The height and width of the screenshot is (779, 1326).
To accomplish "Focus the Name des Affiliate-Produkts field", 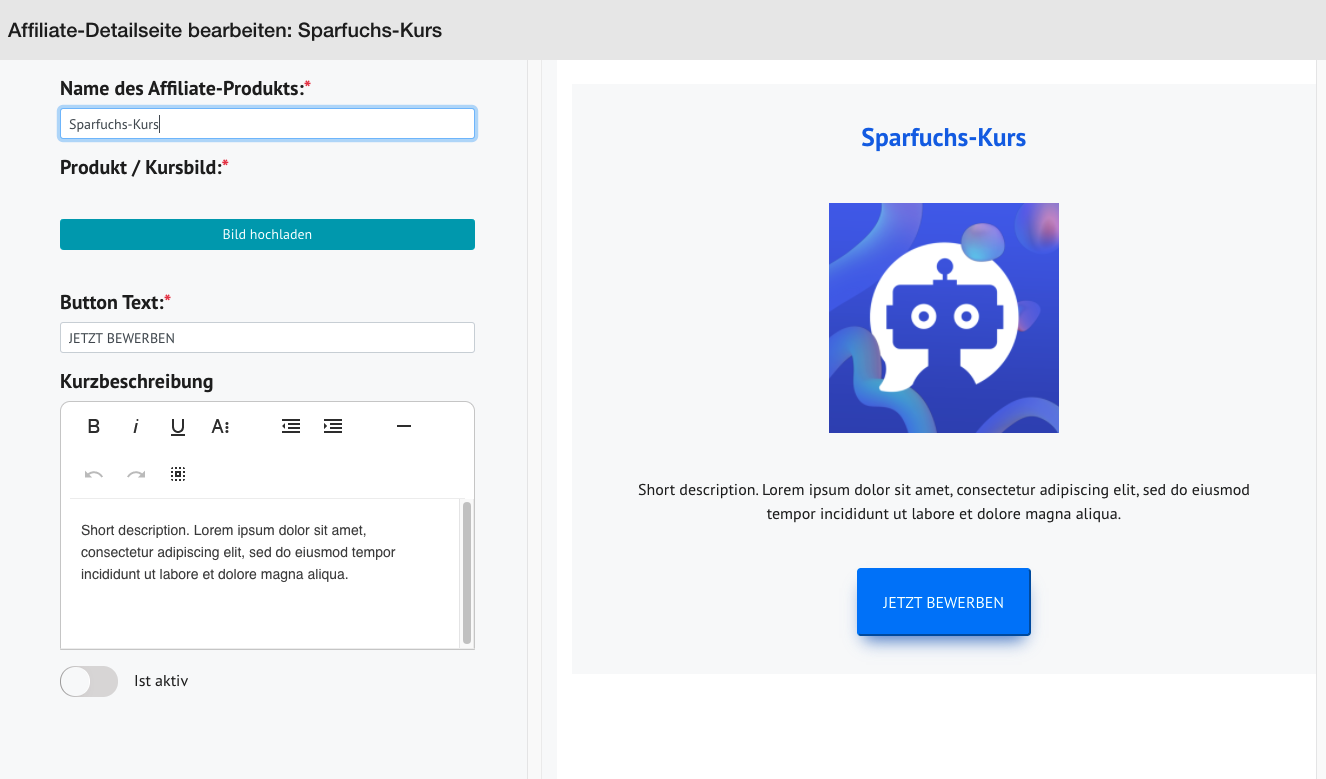I will pyautogui.click(x=267, y=123).
